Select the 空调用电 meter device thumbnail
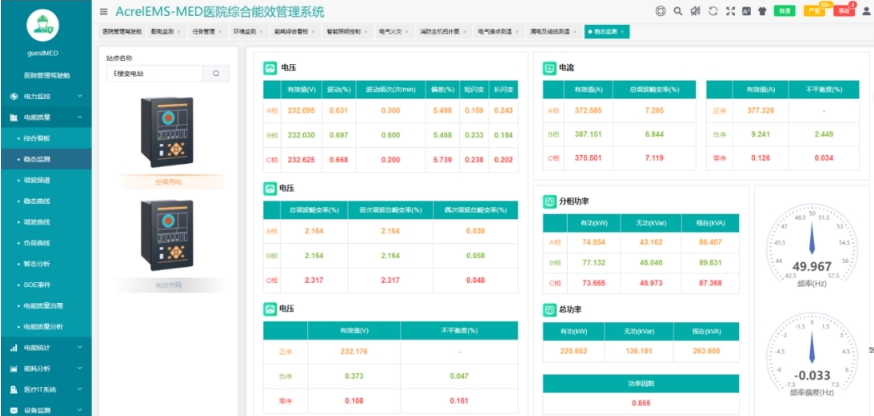Screen dimensions: 874x416 pos(167,132)
